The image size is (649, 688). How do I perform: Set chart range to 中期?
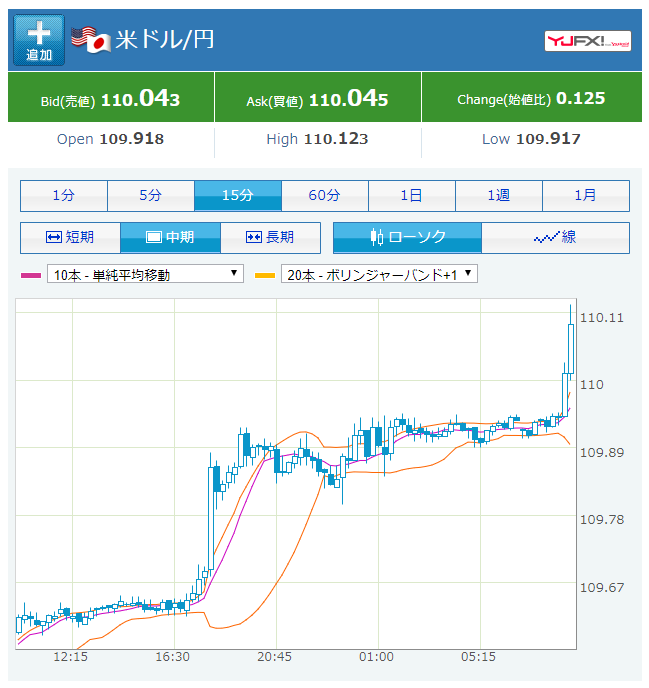click(170, 238)
